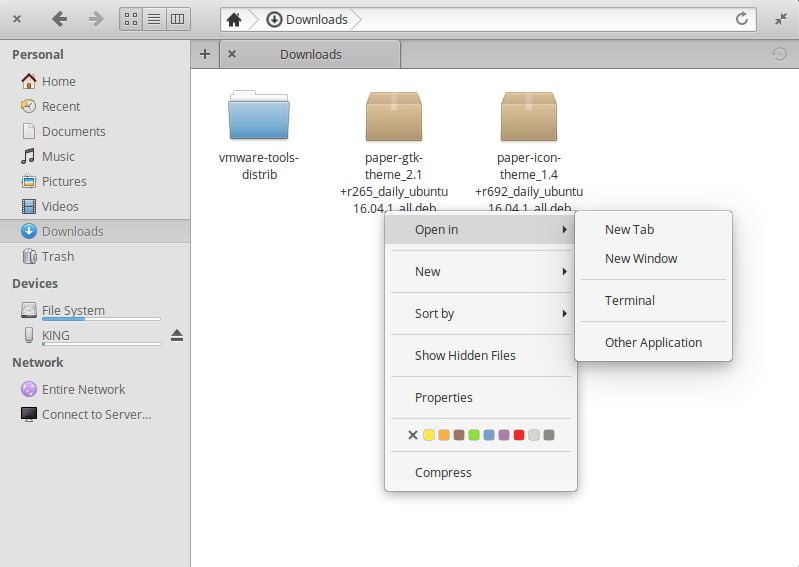Toggle Show Hidden Files

coord(481,356)
